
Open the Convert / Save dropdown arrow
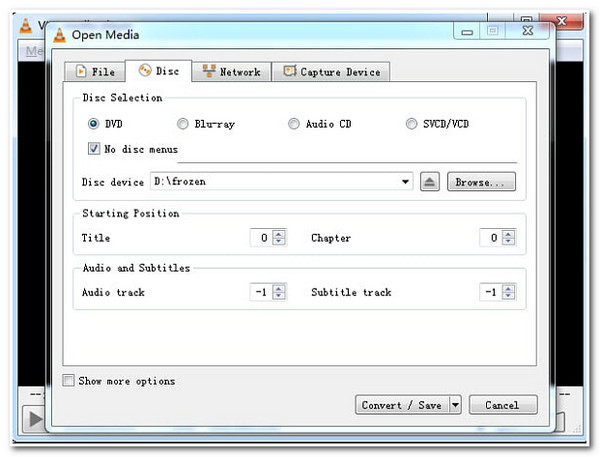click(x=455, y=405)
